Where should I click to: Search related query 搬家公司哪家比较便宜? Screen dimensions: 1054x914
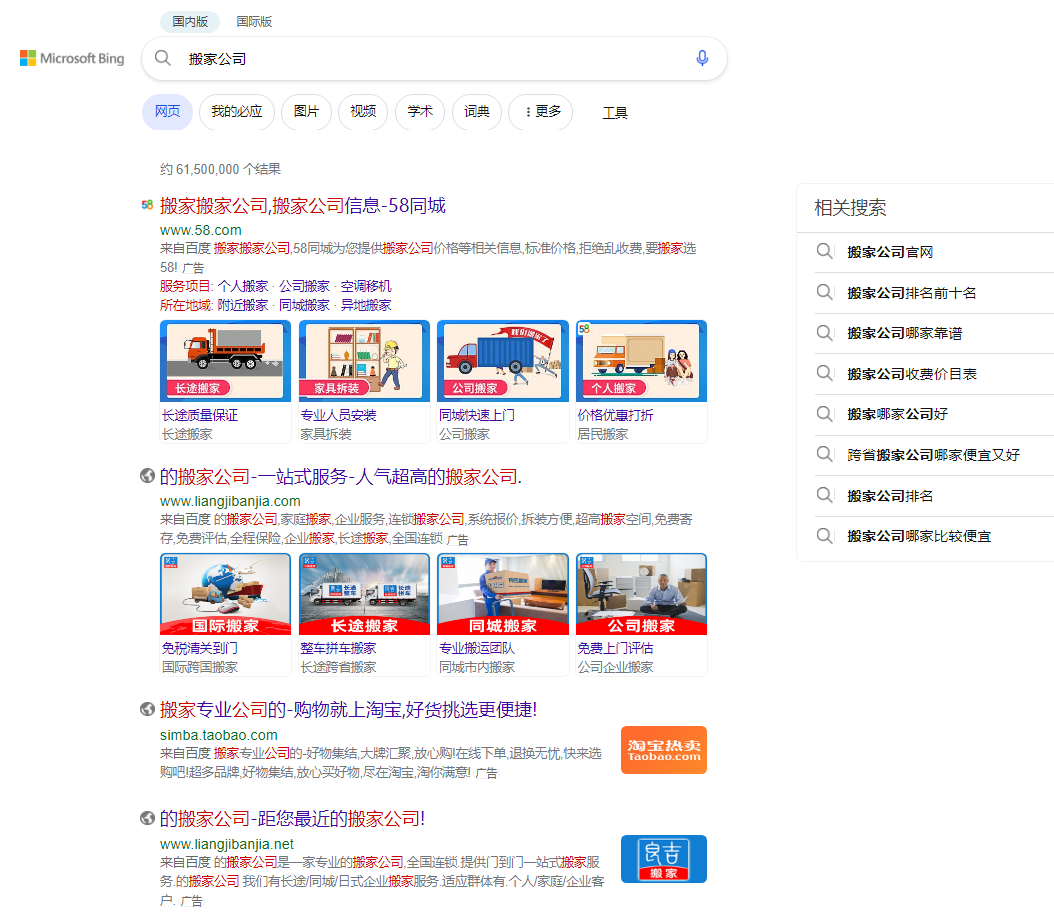[919, 536]
